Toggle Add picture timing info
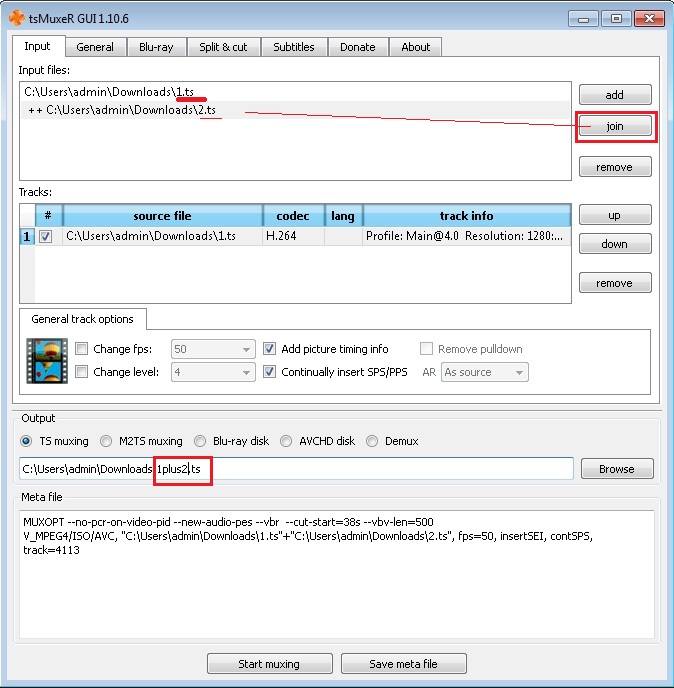674x688 pixels. point(269,349)
